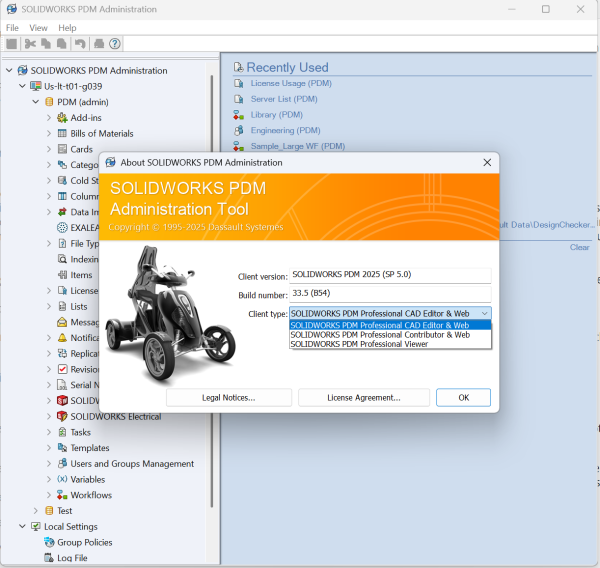
Task: Click the Copy toolbar icon
Action: (x=46, y=44)
